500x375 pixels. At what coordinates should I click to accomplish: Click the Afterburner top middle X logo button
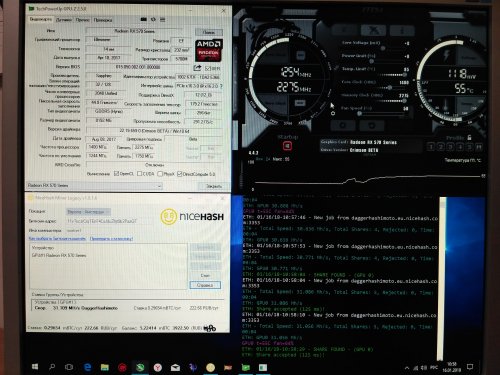[374, 30]
